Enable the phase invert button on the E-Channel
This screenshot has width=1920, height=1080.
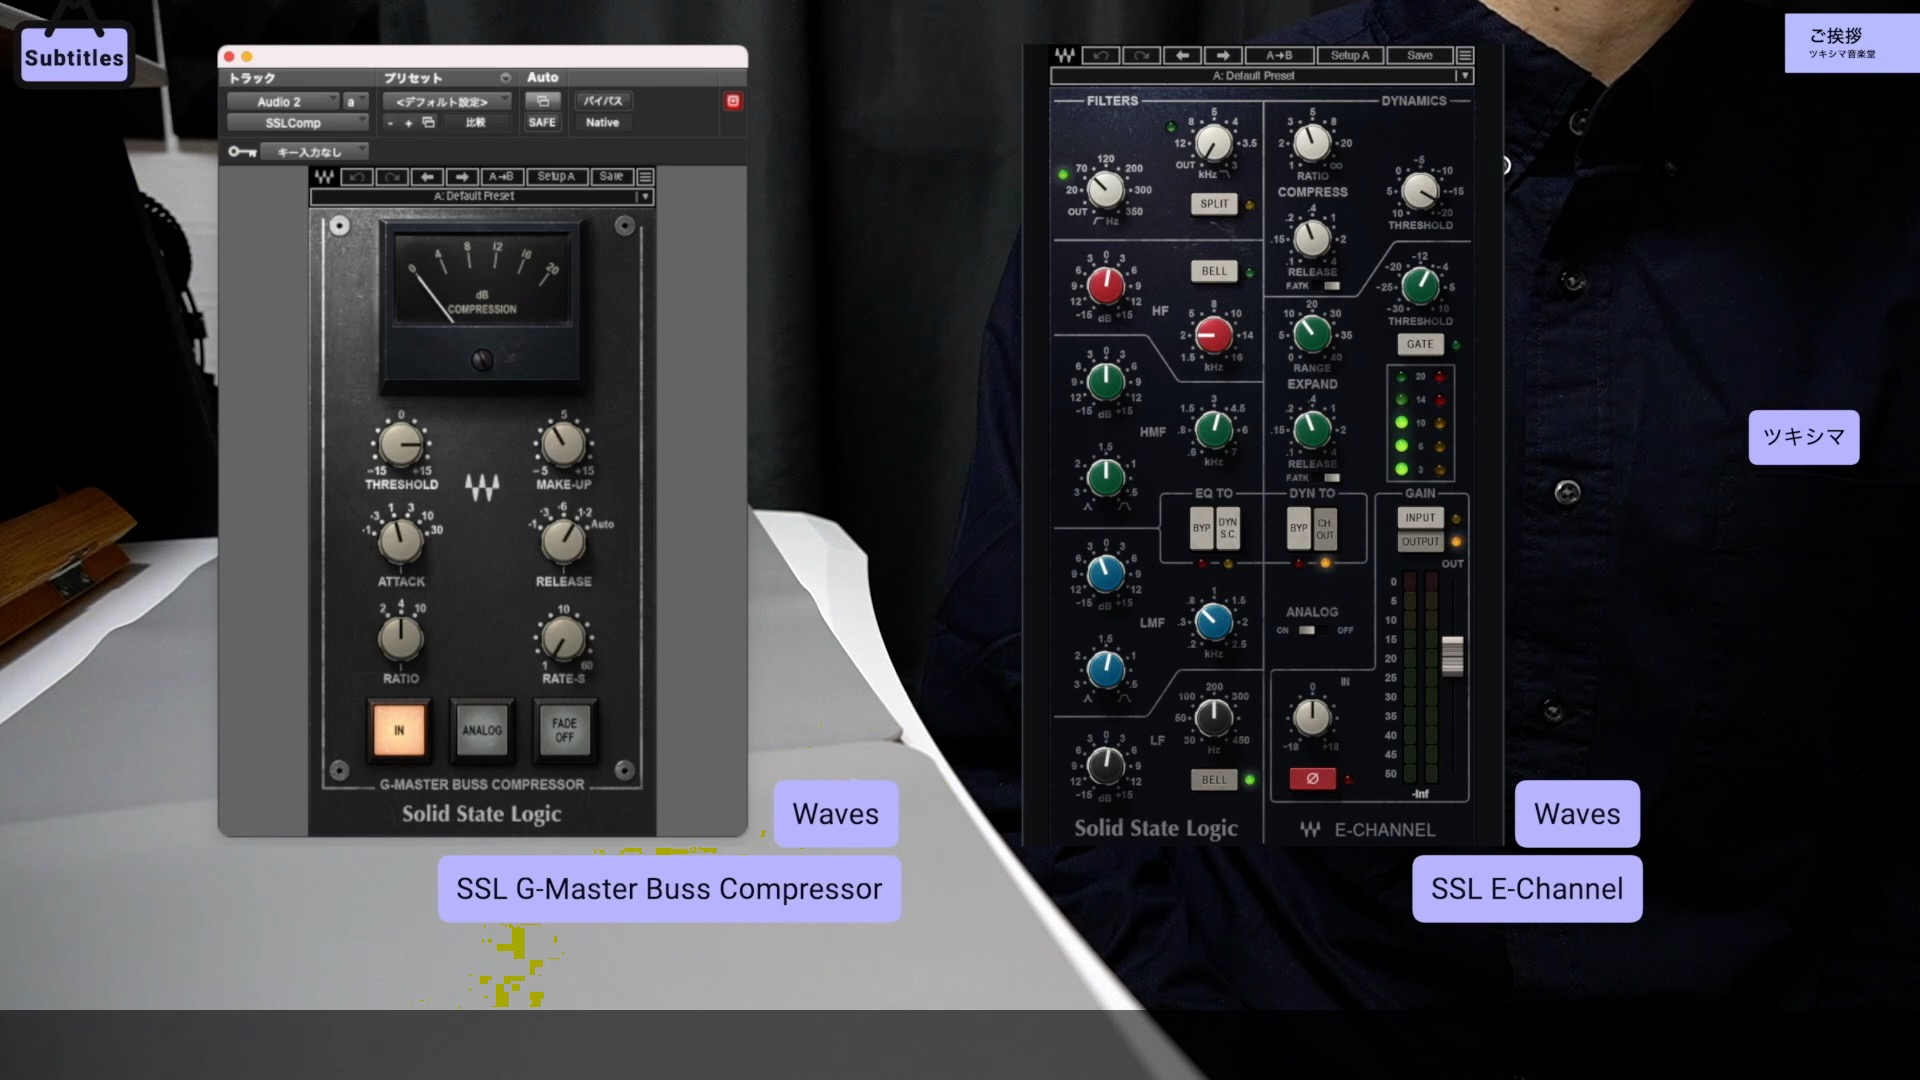(1313, 778)
